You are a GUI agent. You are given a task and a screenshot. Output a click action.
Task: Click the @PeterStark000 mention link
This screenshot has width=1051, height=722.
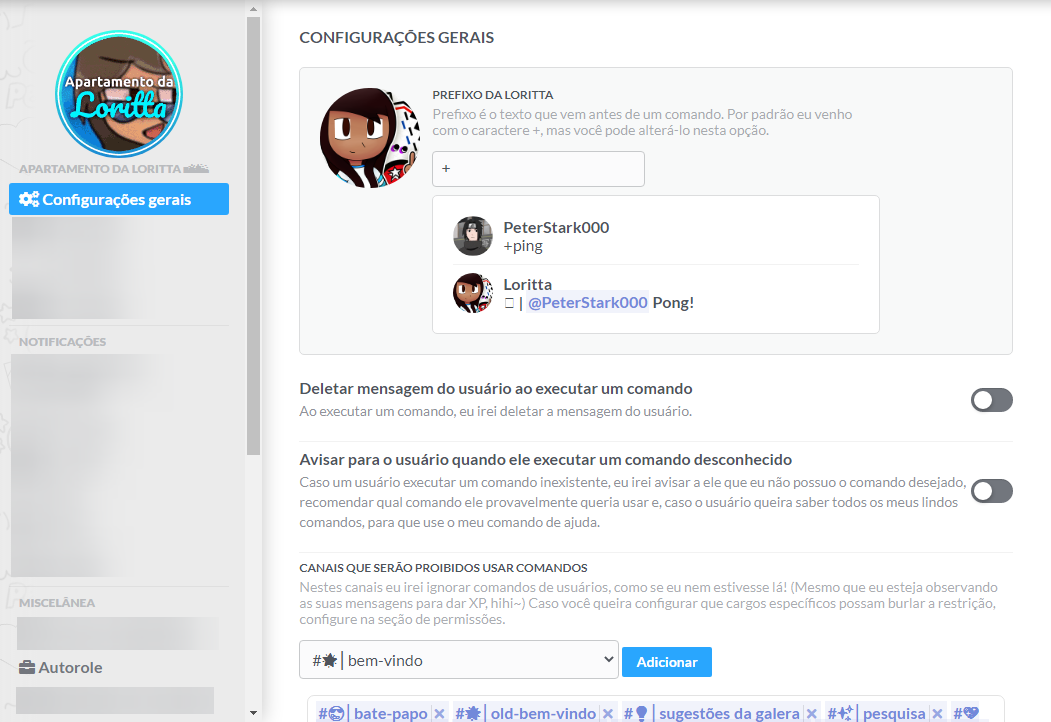pyautogui.click(x=587, y=301)
